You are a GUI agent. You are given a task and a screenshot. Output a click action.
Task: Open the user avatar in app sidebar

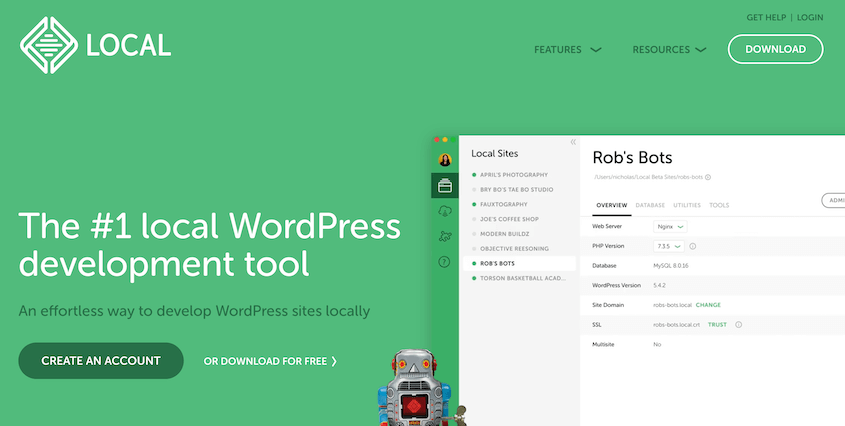click(445, 160)
